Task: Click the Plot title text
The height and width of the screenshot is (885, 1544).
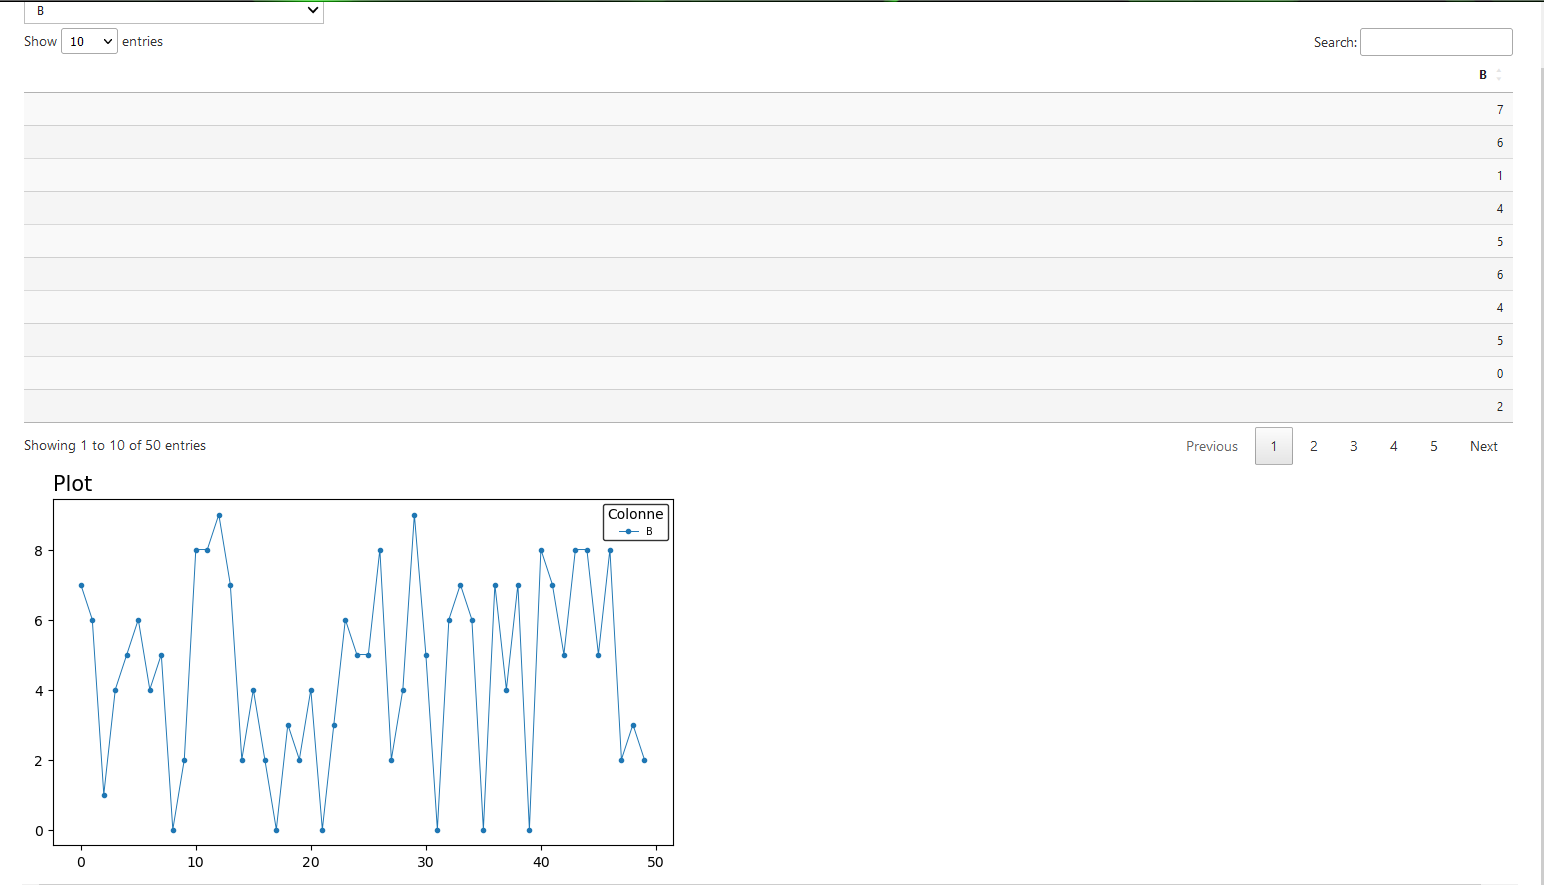Action: (x=73, y=483)
